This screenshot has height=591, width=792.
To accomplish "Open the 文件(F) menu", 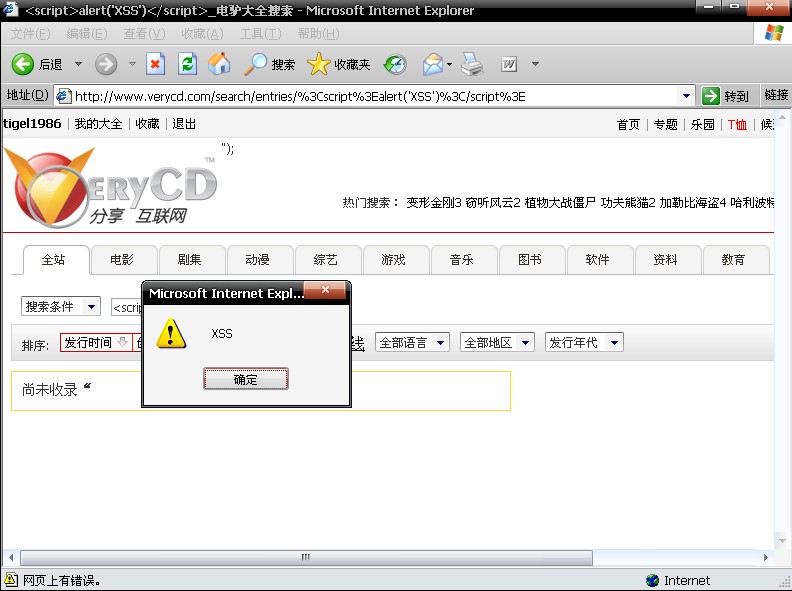I will tap(30, 34).
